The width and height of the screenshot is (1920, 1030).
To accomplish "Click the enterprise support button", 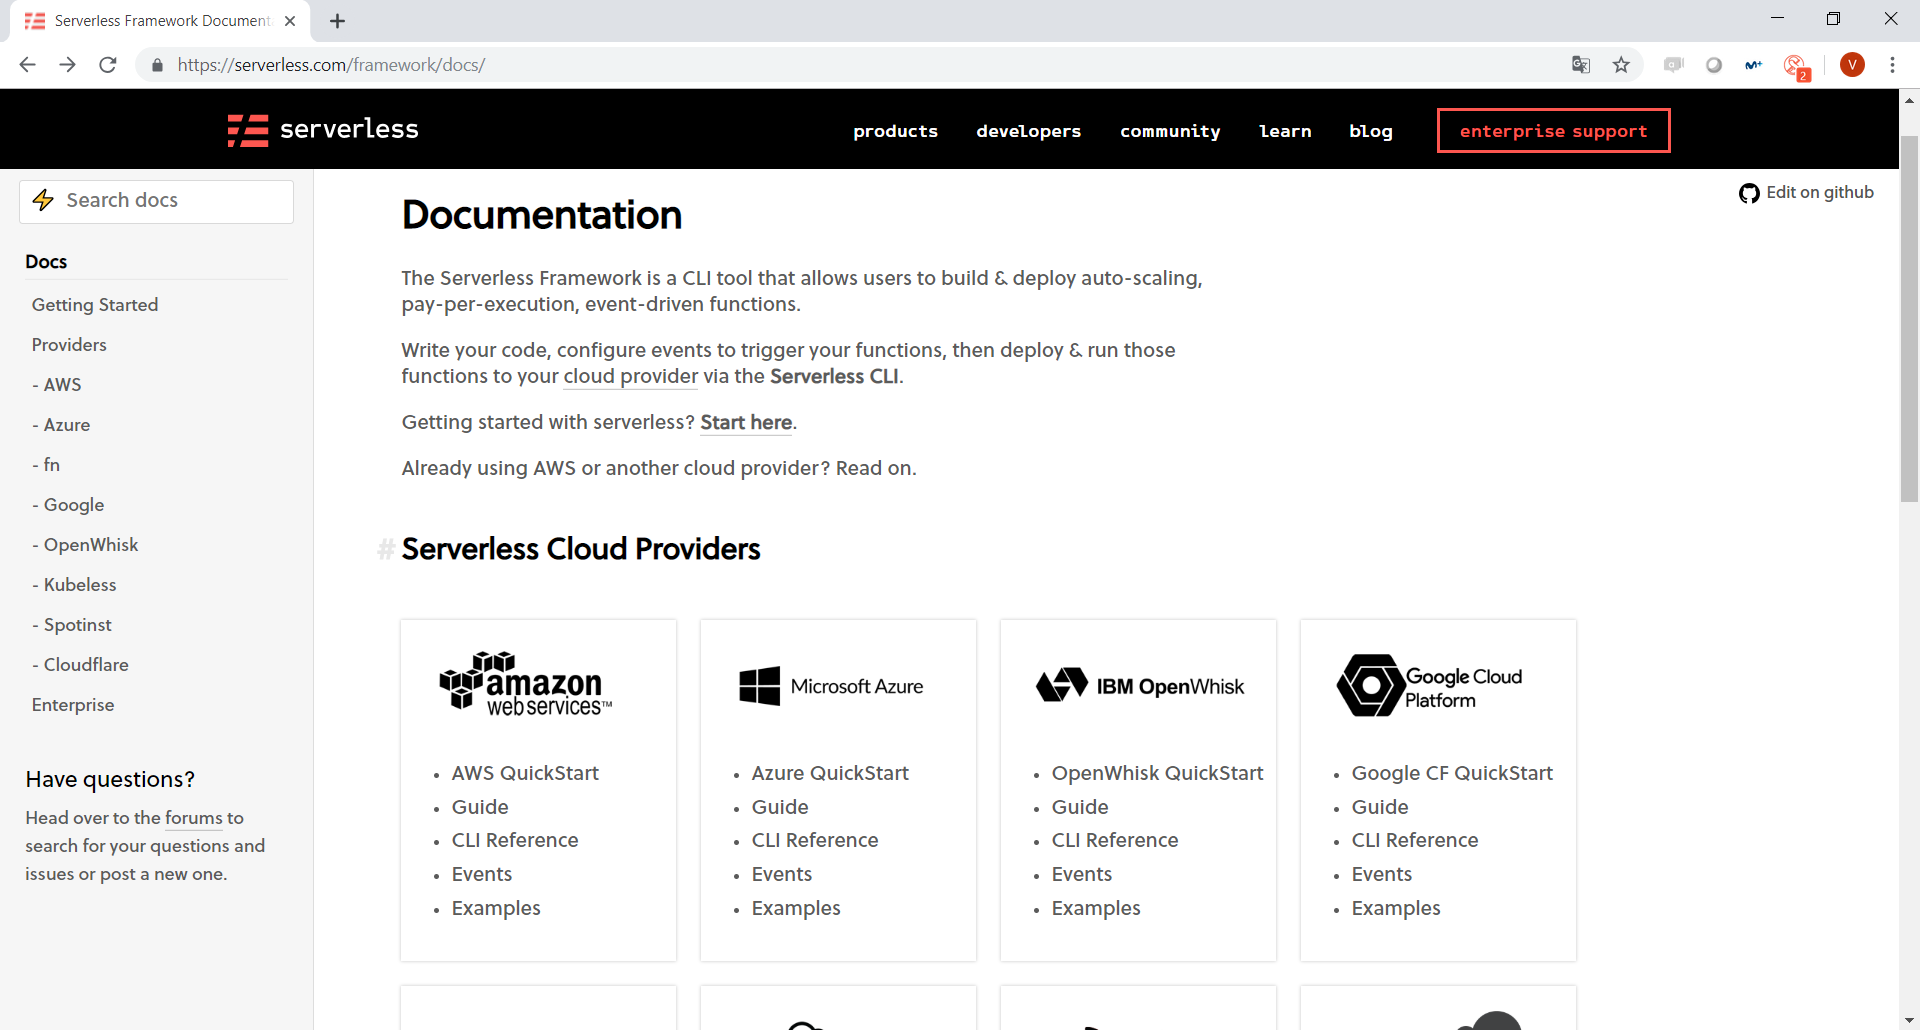I will (x=1553, y=131).
